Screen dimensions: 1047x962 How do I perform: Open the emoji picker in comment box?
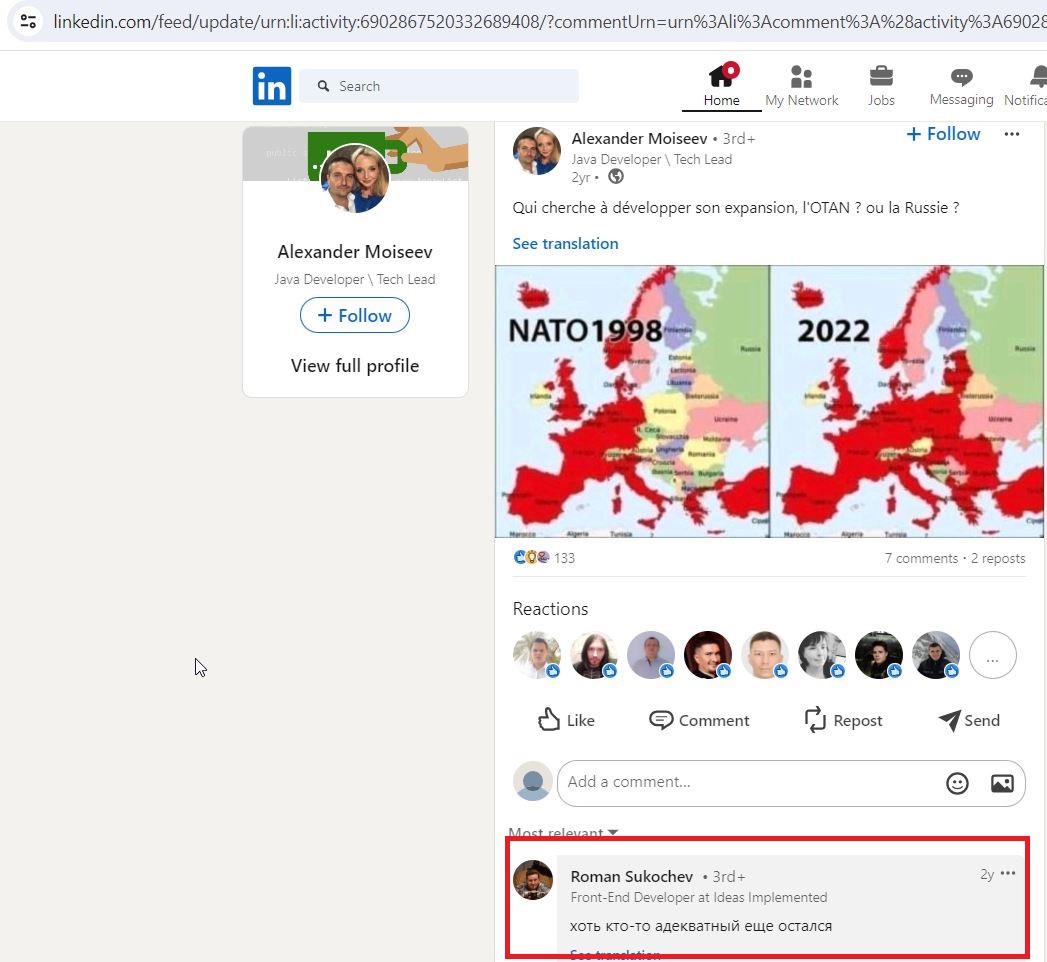957,783
